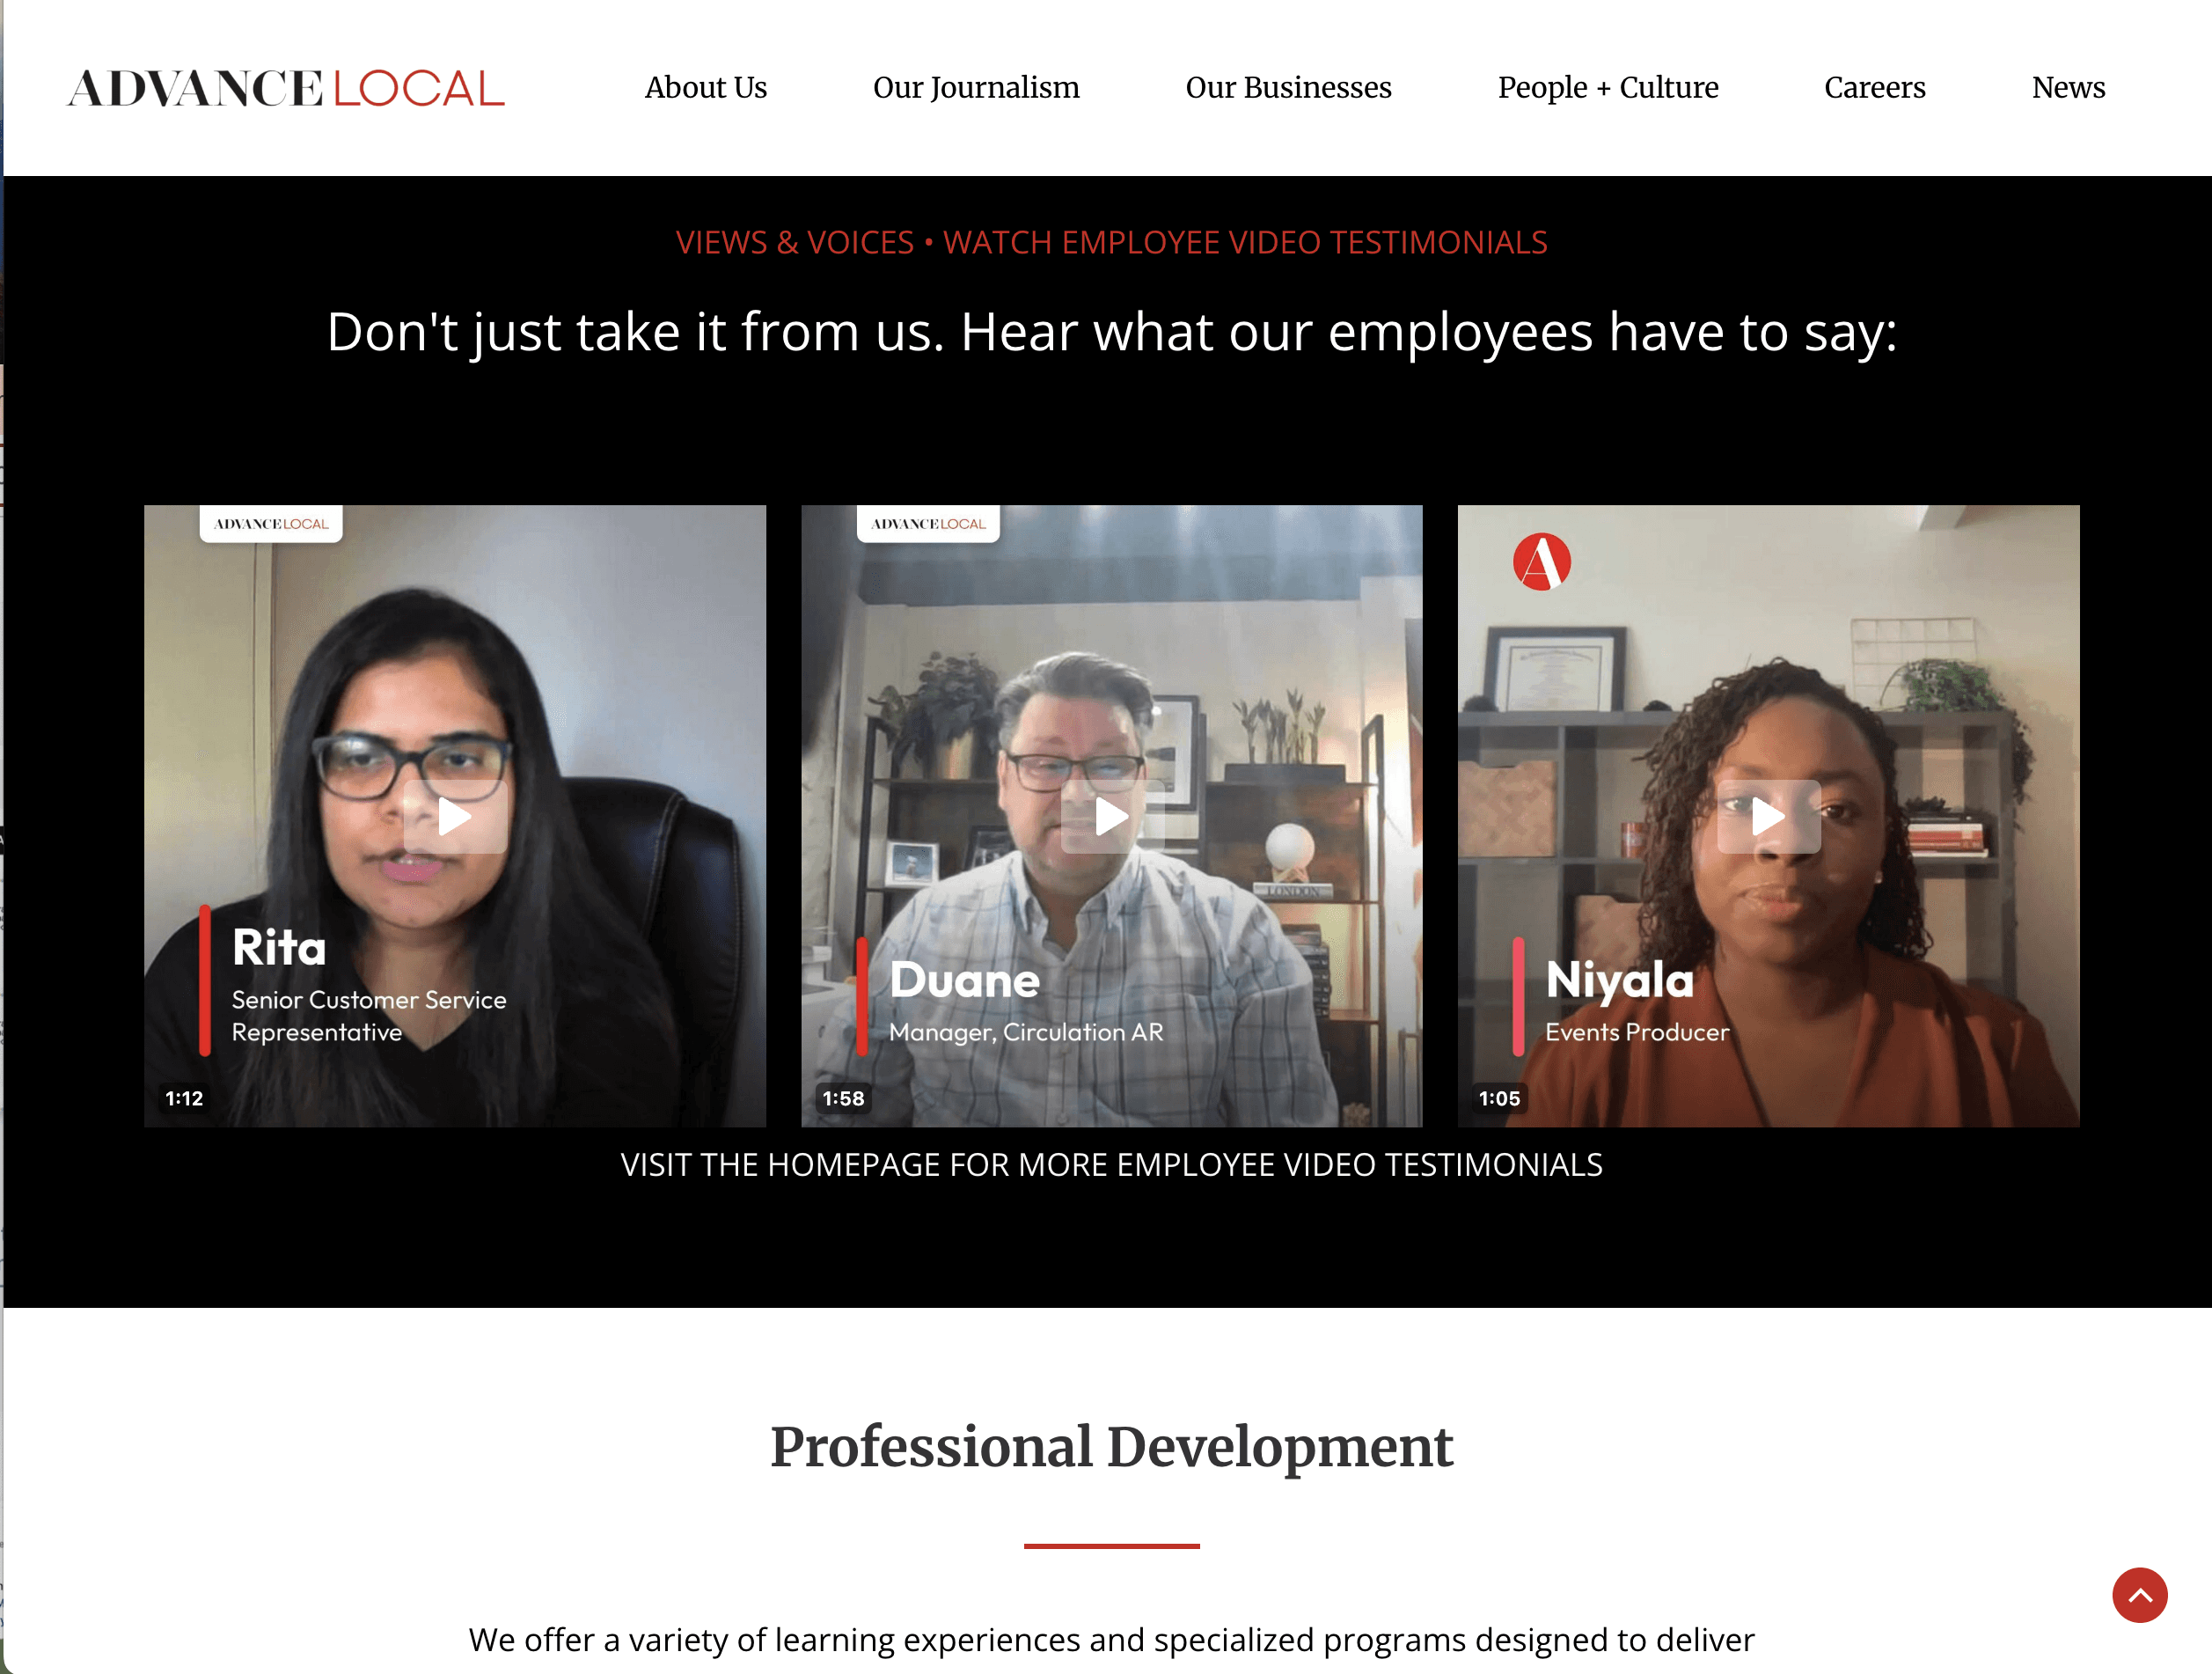Open the Our Journalism menu
Viewport: 2212px width, 1674px height.
976,88
